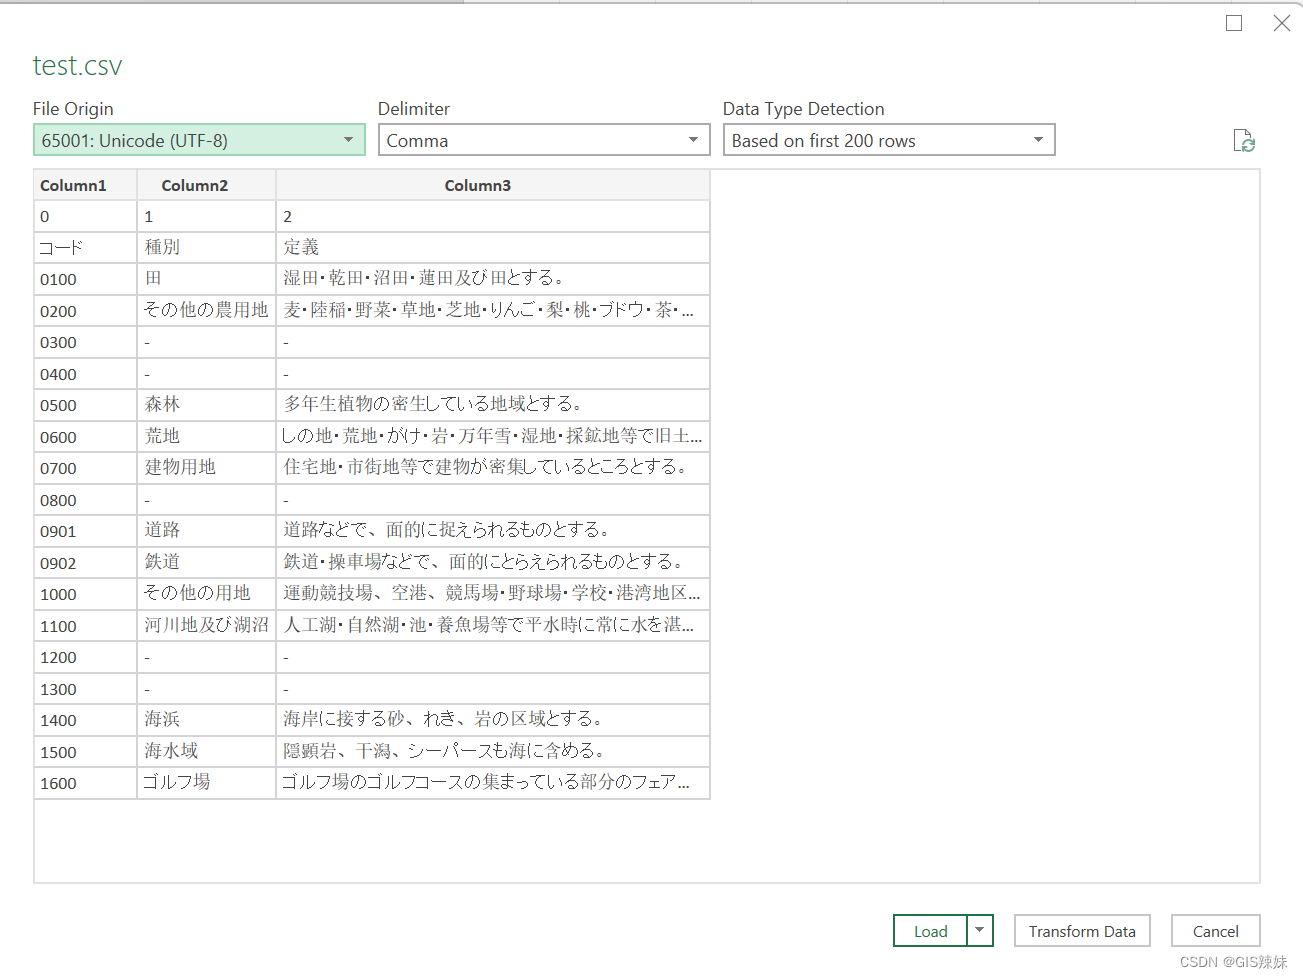The height and width of the screenshot is (979, 1303).
Task: Click the 隠顕岩、干潟 definition cell
Action: (x=493, y=752)
